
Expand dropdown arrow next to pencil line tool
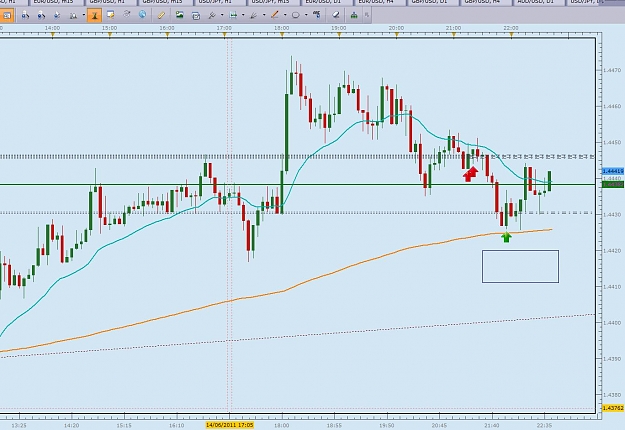point(285,16)
